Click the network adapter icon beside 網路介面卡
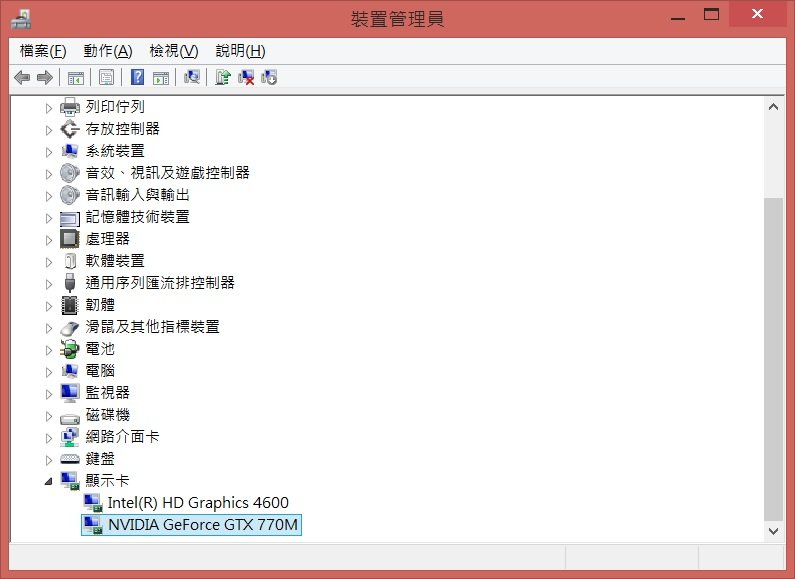 70,437
